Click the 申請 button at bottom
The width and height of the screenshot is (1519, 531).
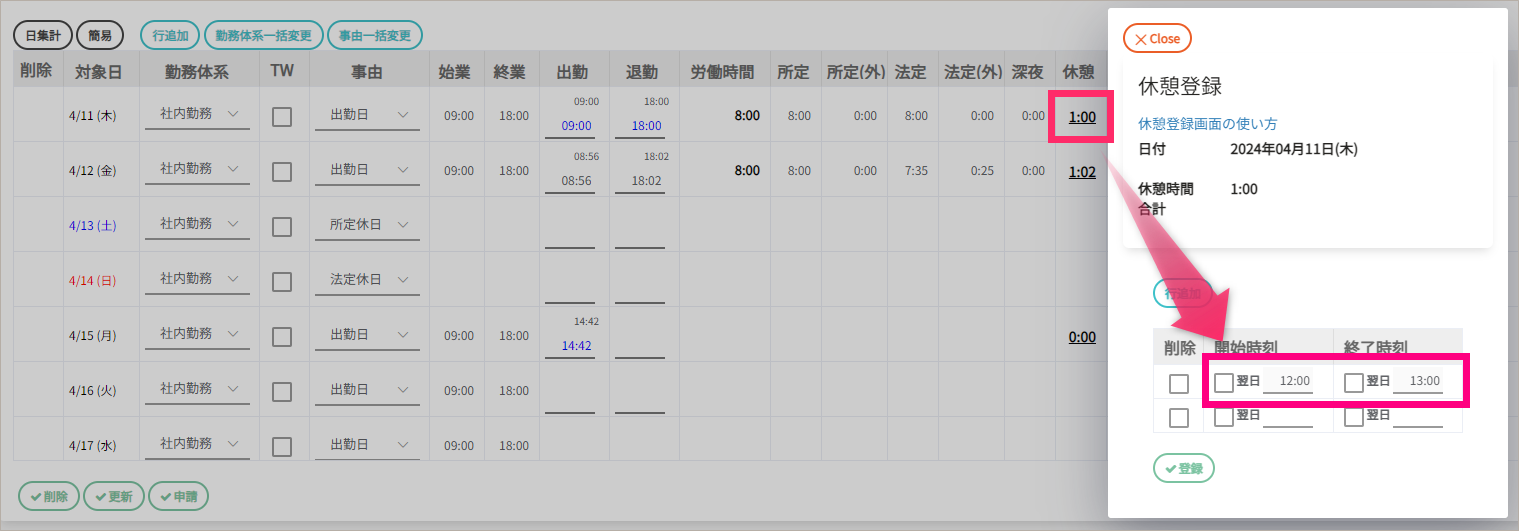[179, 496]
